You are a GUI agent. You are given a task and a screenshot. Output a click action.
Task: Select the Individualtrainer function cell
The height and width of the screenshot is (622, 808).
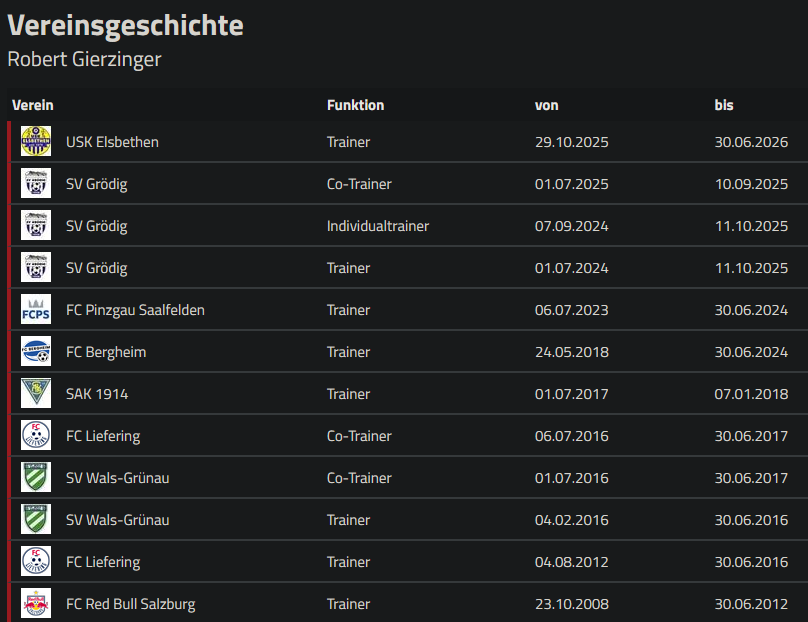(x=377, y=226)
